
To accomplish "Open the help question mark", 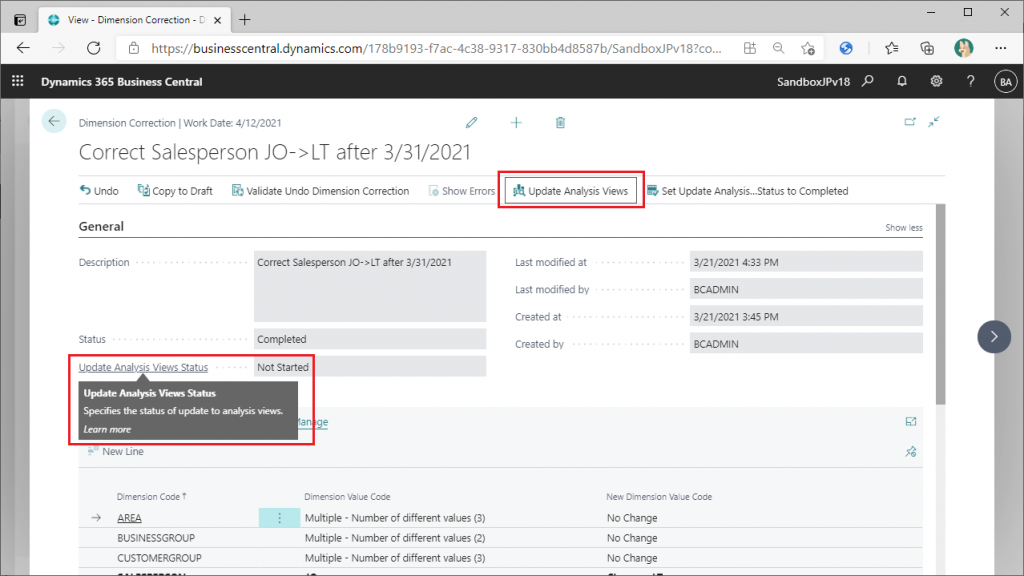I will click(970, 81).
